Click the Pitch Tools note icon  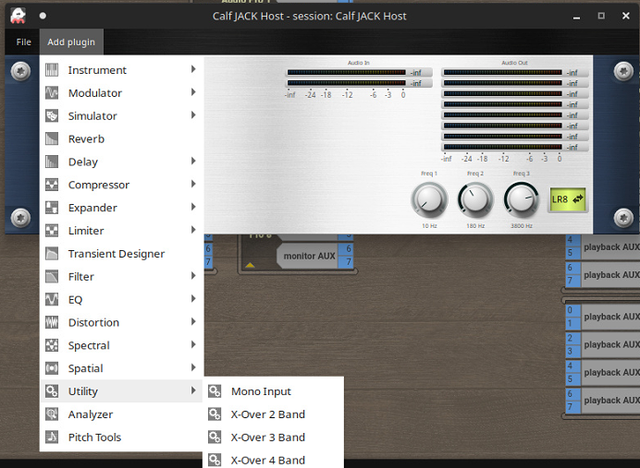coord(51,437)
